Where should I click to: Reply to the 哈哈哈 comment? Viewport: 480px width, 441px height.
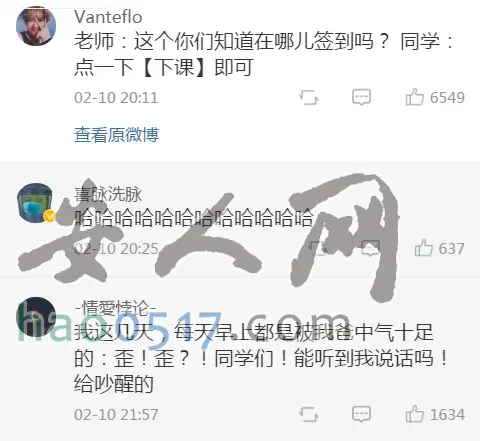[370, 248]
